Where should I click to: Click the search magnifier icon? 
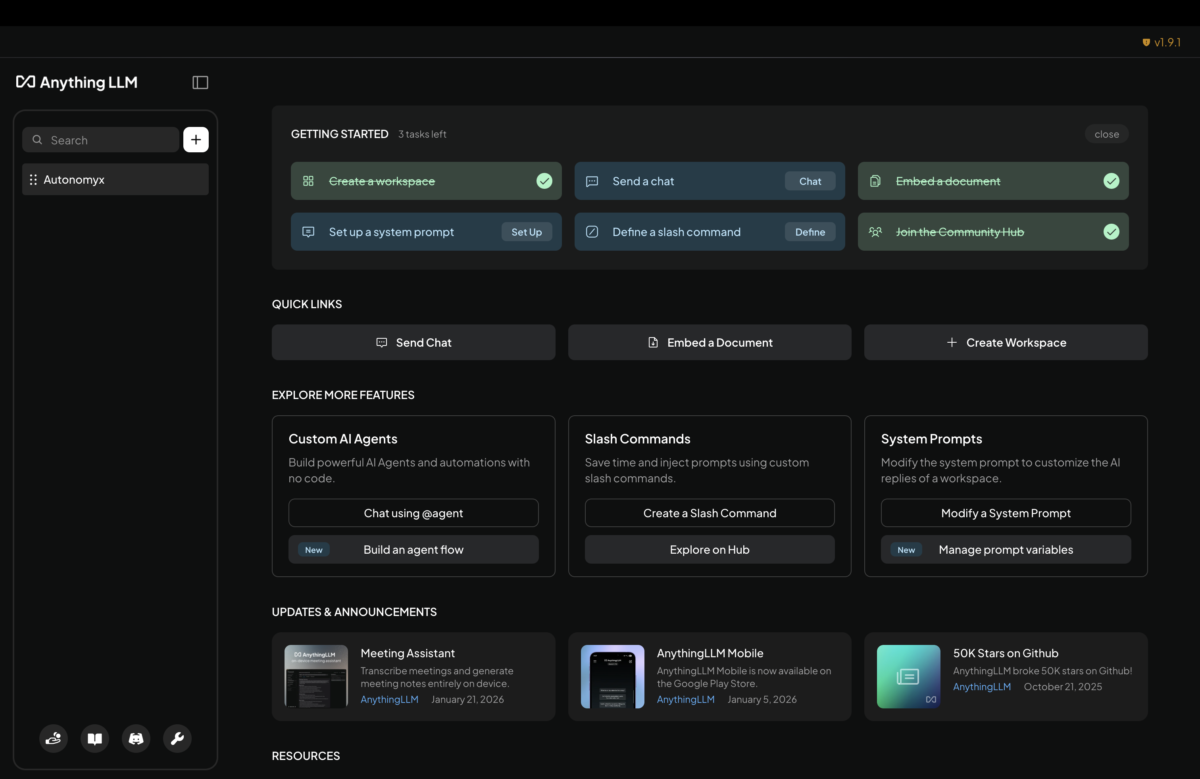[36, 139]
